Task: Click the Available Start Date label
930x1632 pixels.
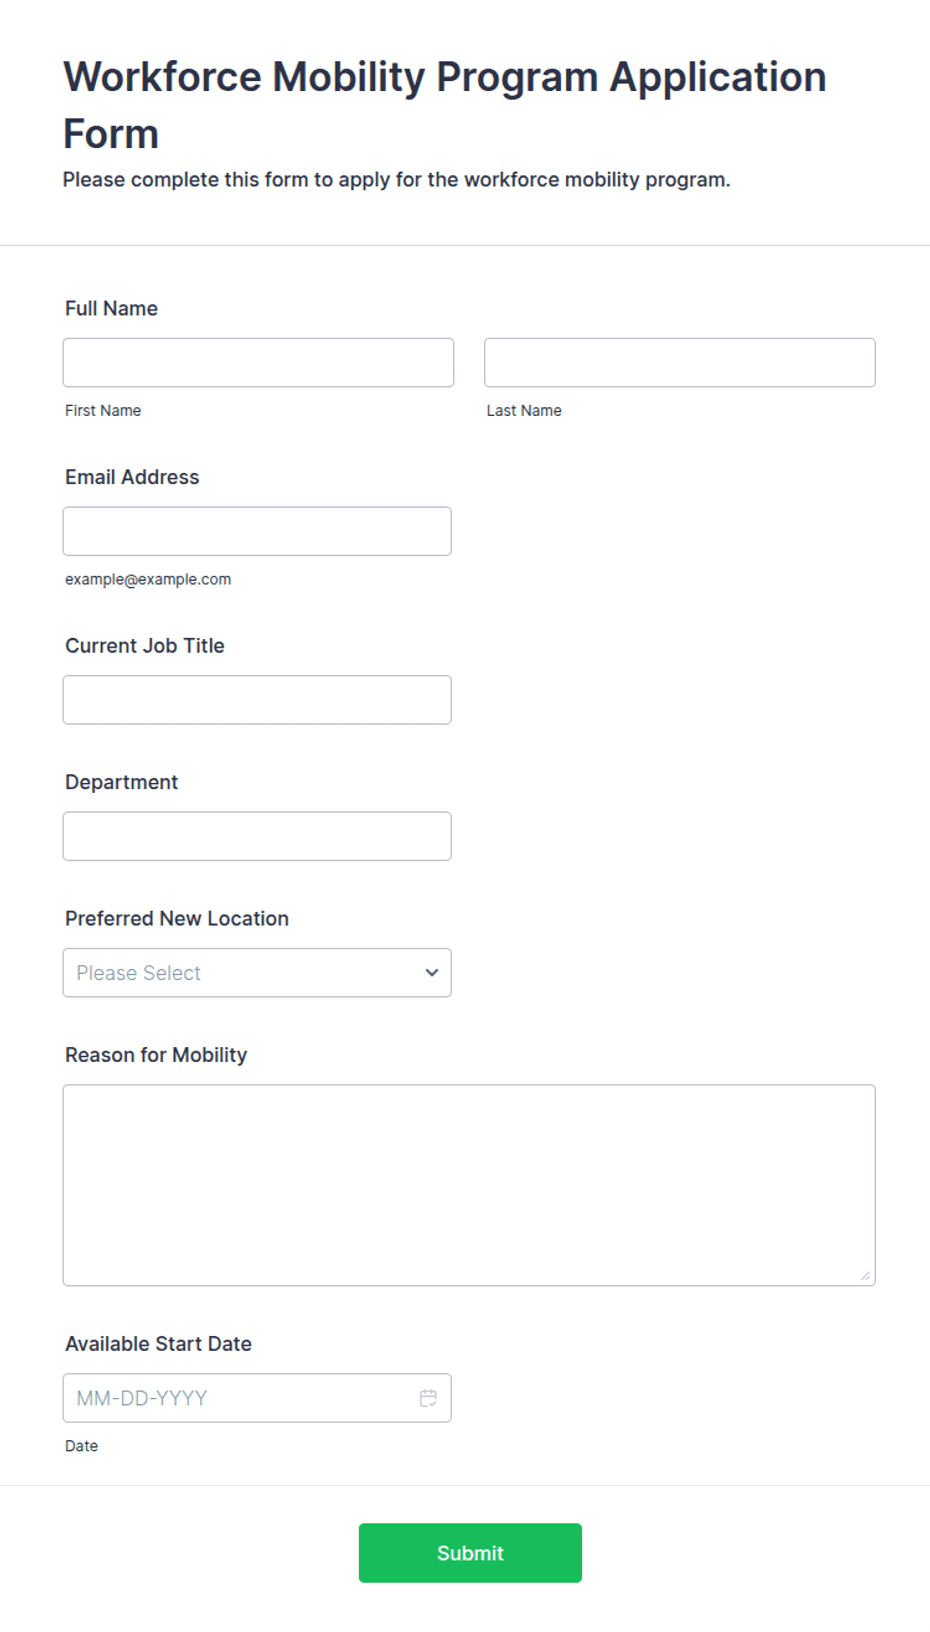Action: point(158,1344)
